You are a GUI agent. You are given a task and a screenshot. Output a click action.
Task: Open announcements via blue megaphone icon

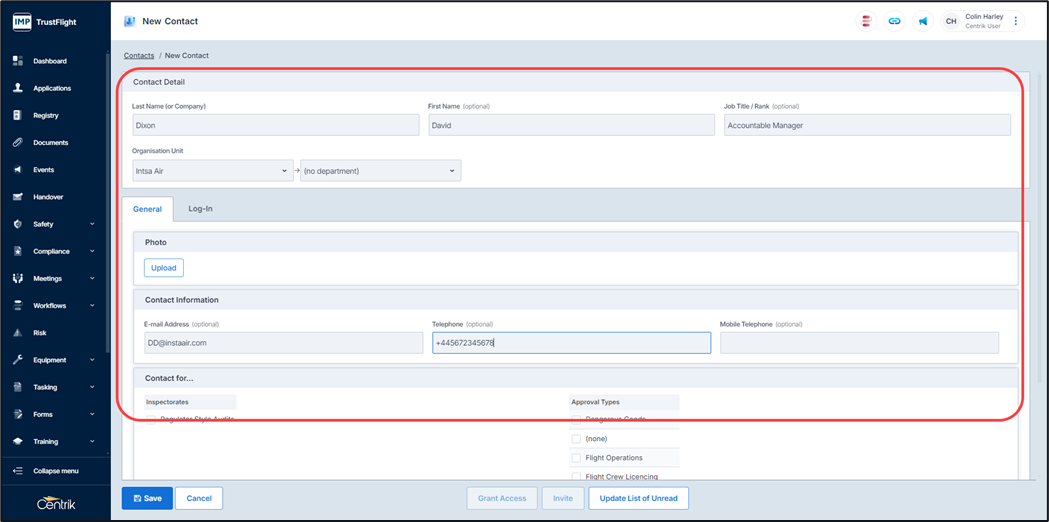[x=922, y=21]
